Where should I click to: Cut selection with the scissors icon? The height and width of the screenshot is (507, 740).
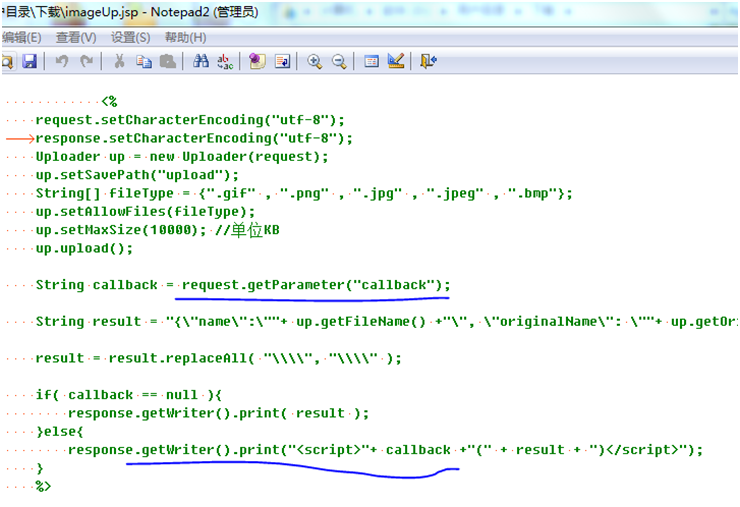(x=119, y=61)
